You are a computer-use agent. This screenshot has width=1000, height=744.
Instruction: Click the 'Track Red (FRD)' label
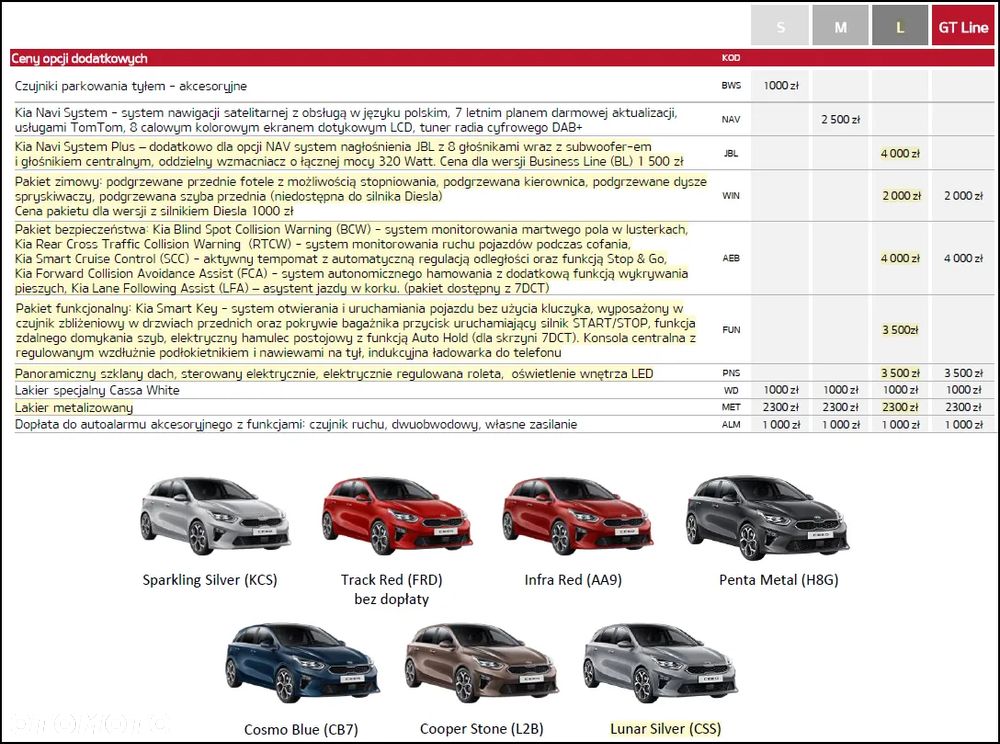392,580
